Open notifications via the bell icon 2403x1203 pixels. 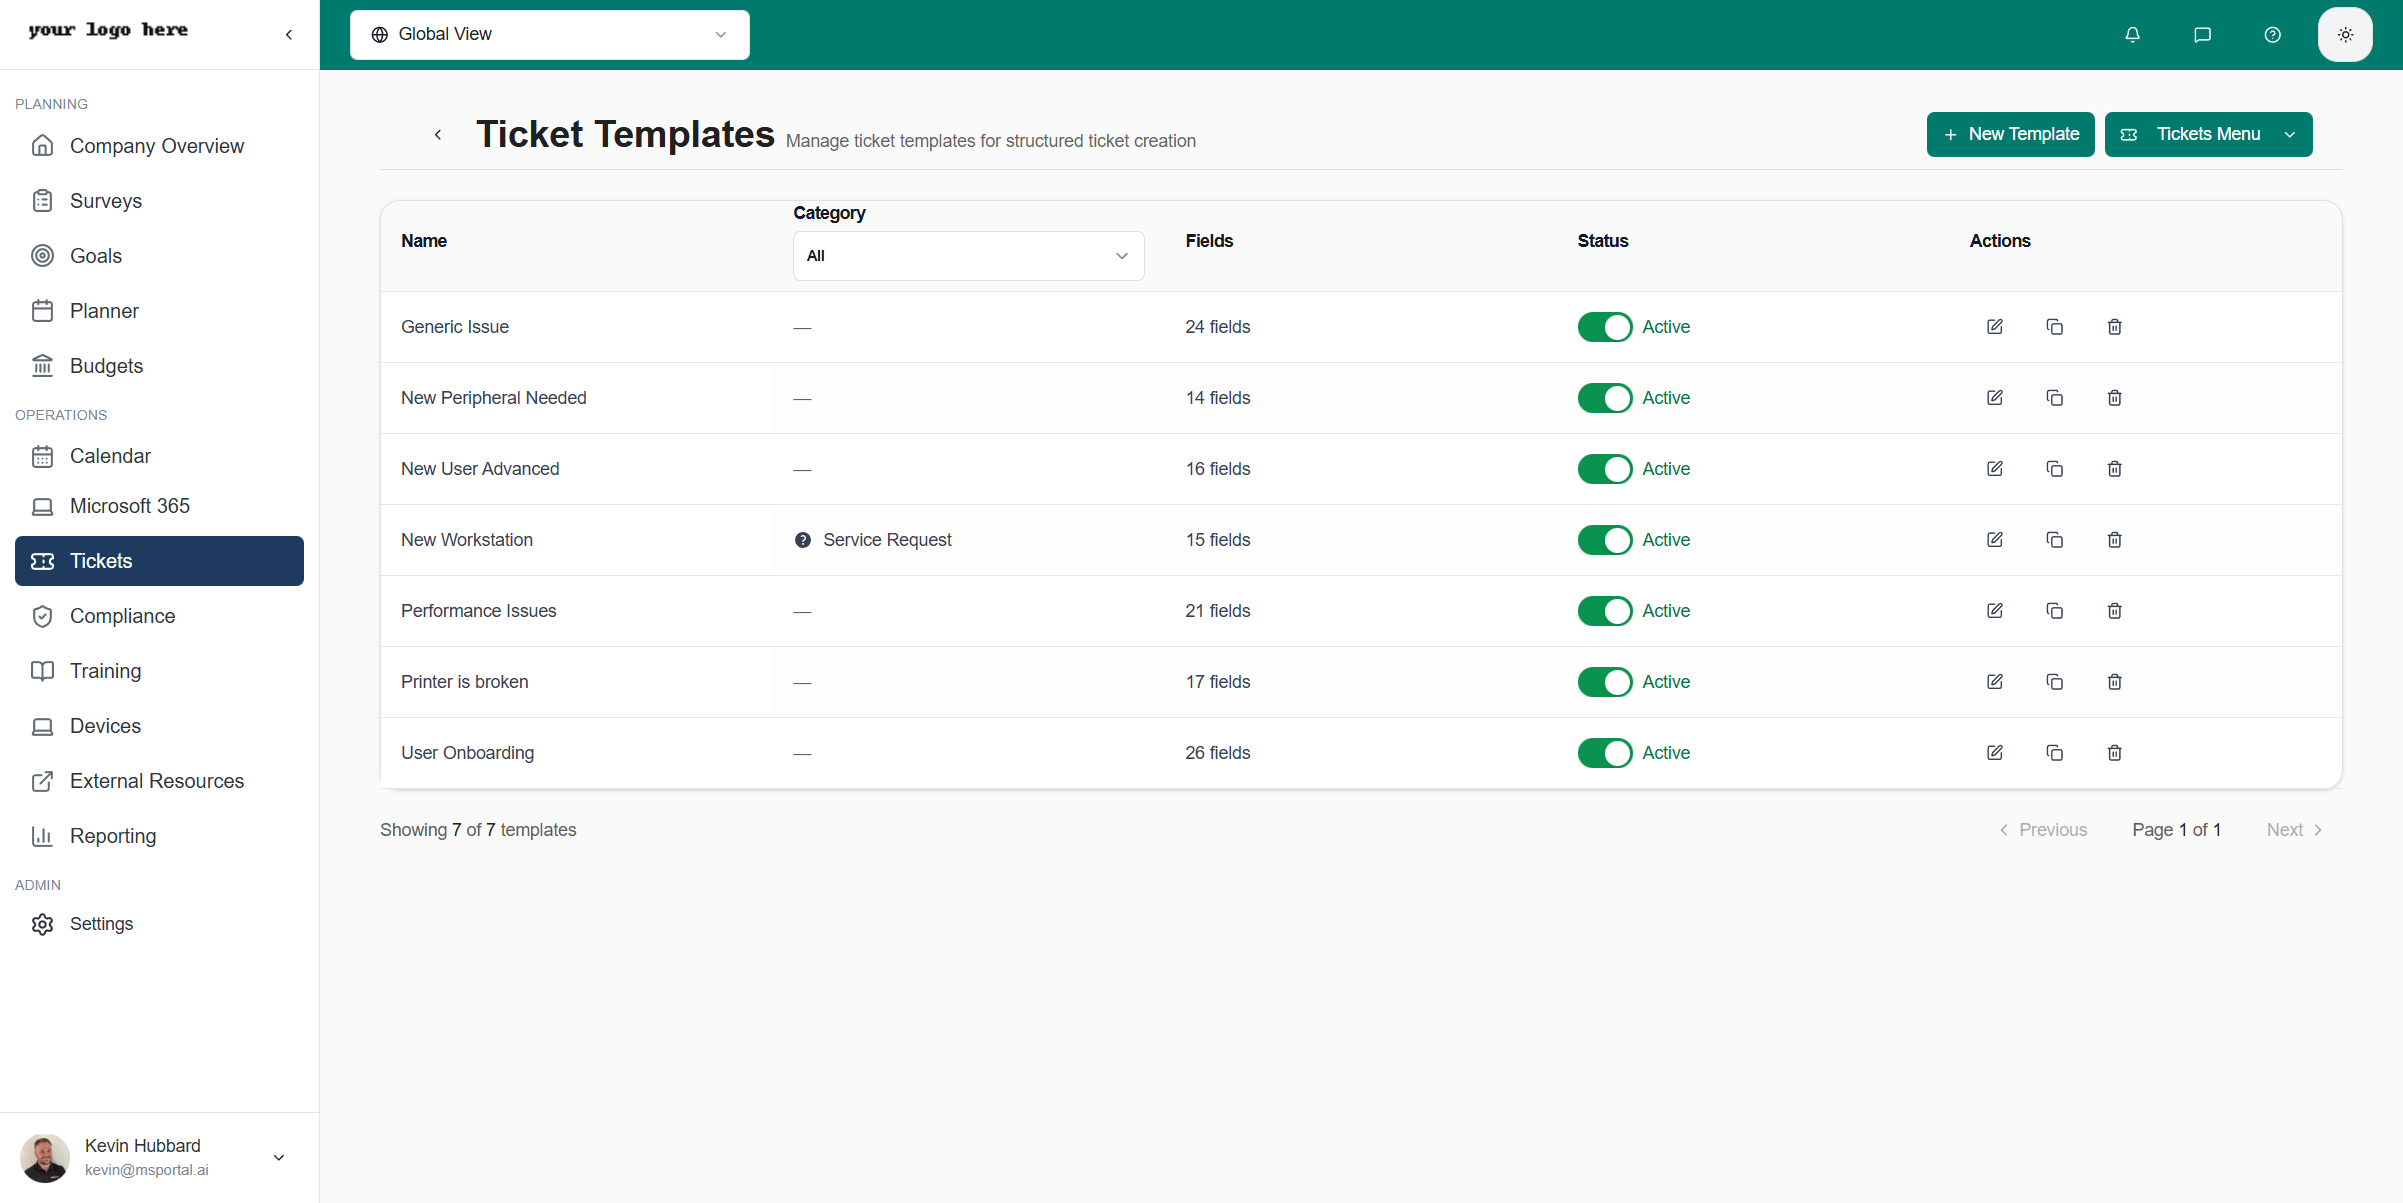pyautogui.click(x=2133, y=34)
